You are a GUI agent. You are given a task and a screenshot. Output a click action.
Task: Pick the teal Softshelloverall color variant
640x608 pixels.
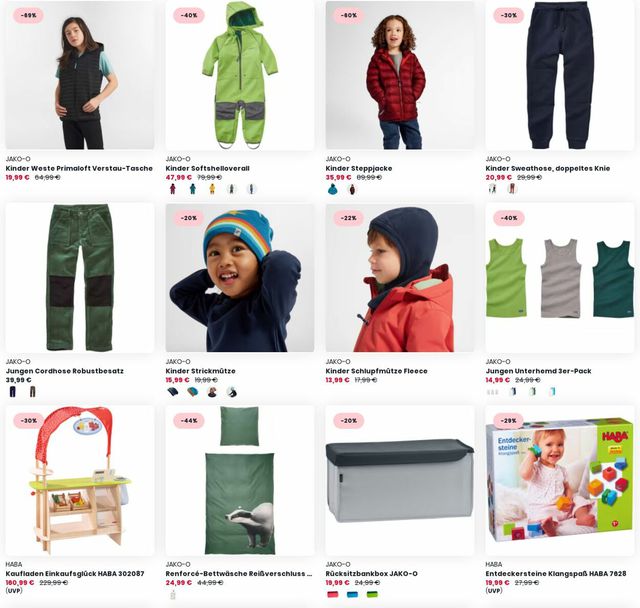pos(192,189)
